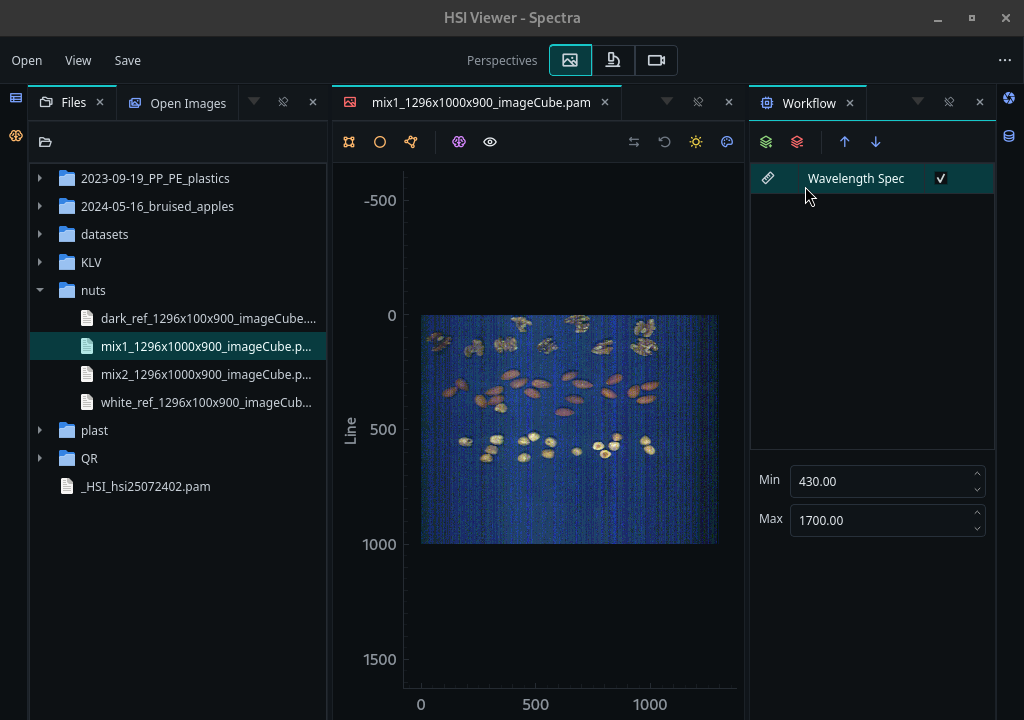The image size is (1024, 720).
Task: Open the Open menu
Action: [27, 60]
